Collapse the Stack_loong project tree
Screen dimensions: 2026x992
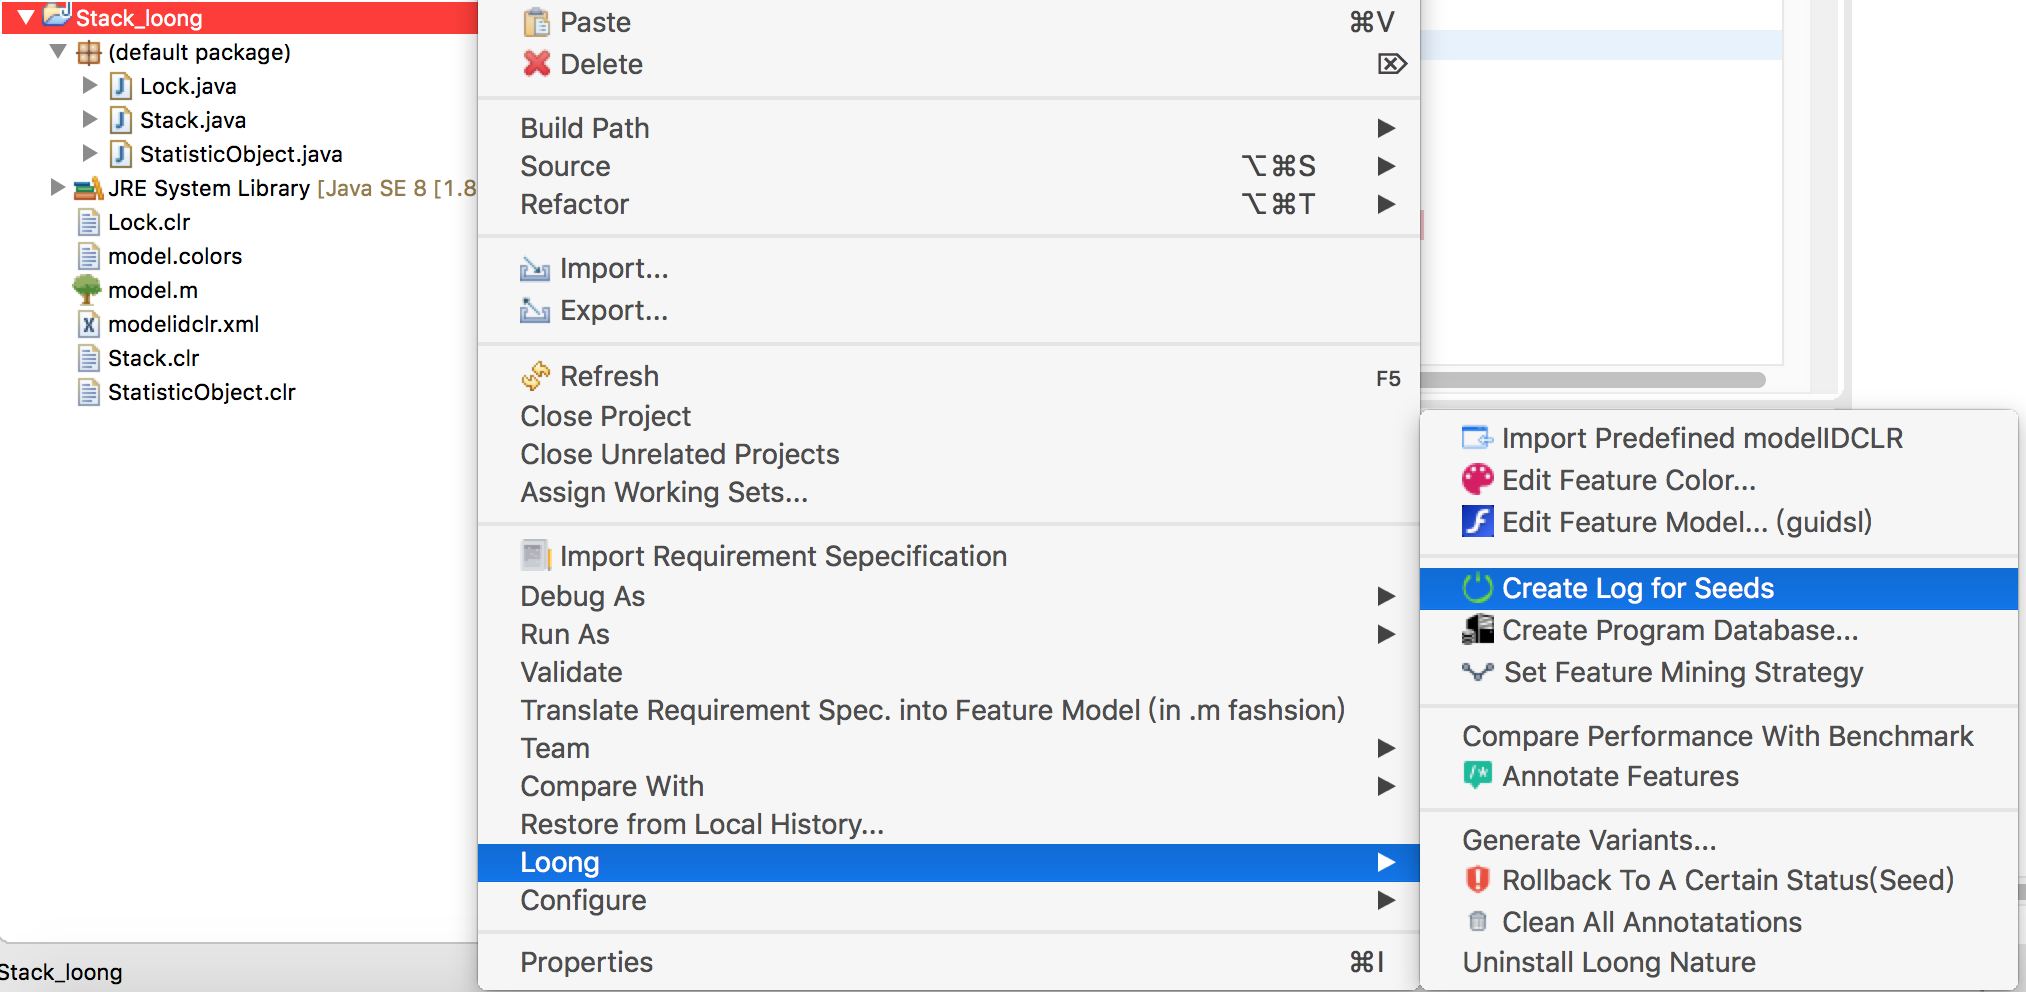click(x=26, y=18)
